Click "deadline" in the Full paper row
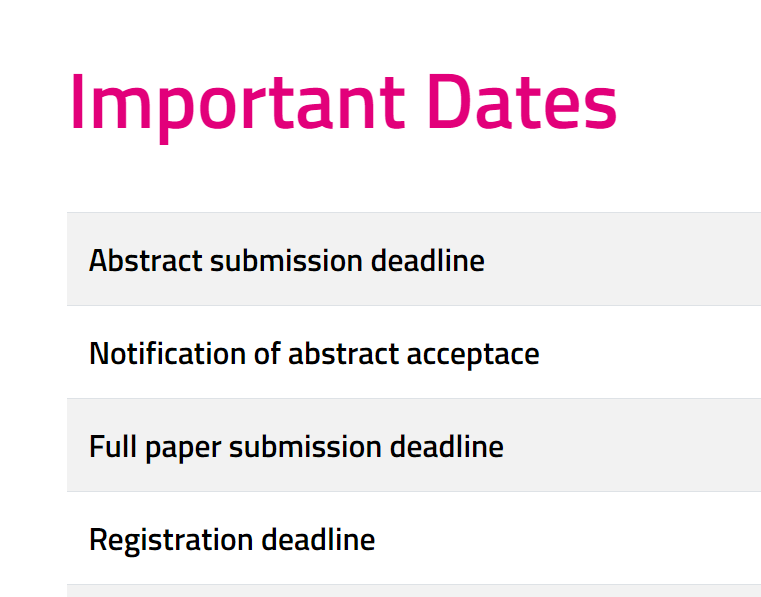This screenshot has width=761, height=597. click(x=447, y=446)
